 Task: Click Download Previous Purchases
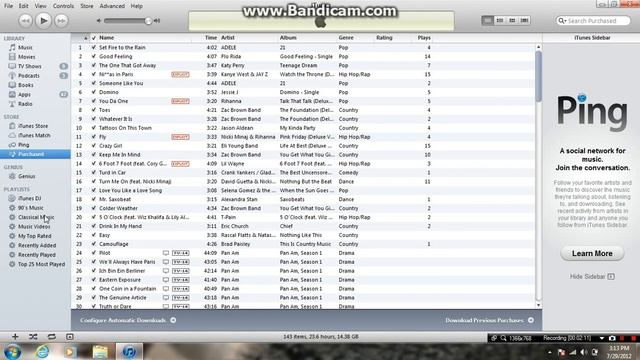[489, 320]
